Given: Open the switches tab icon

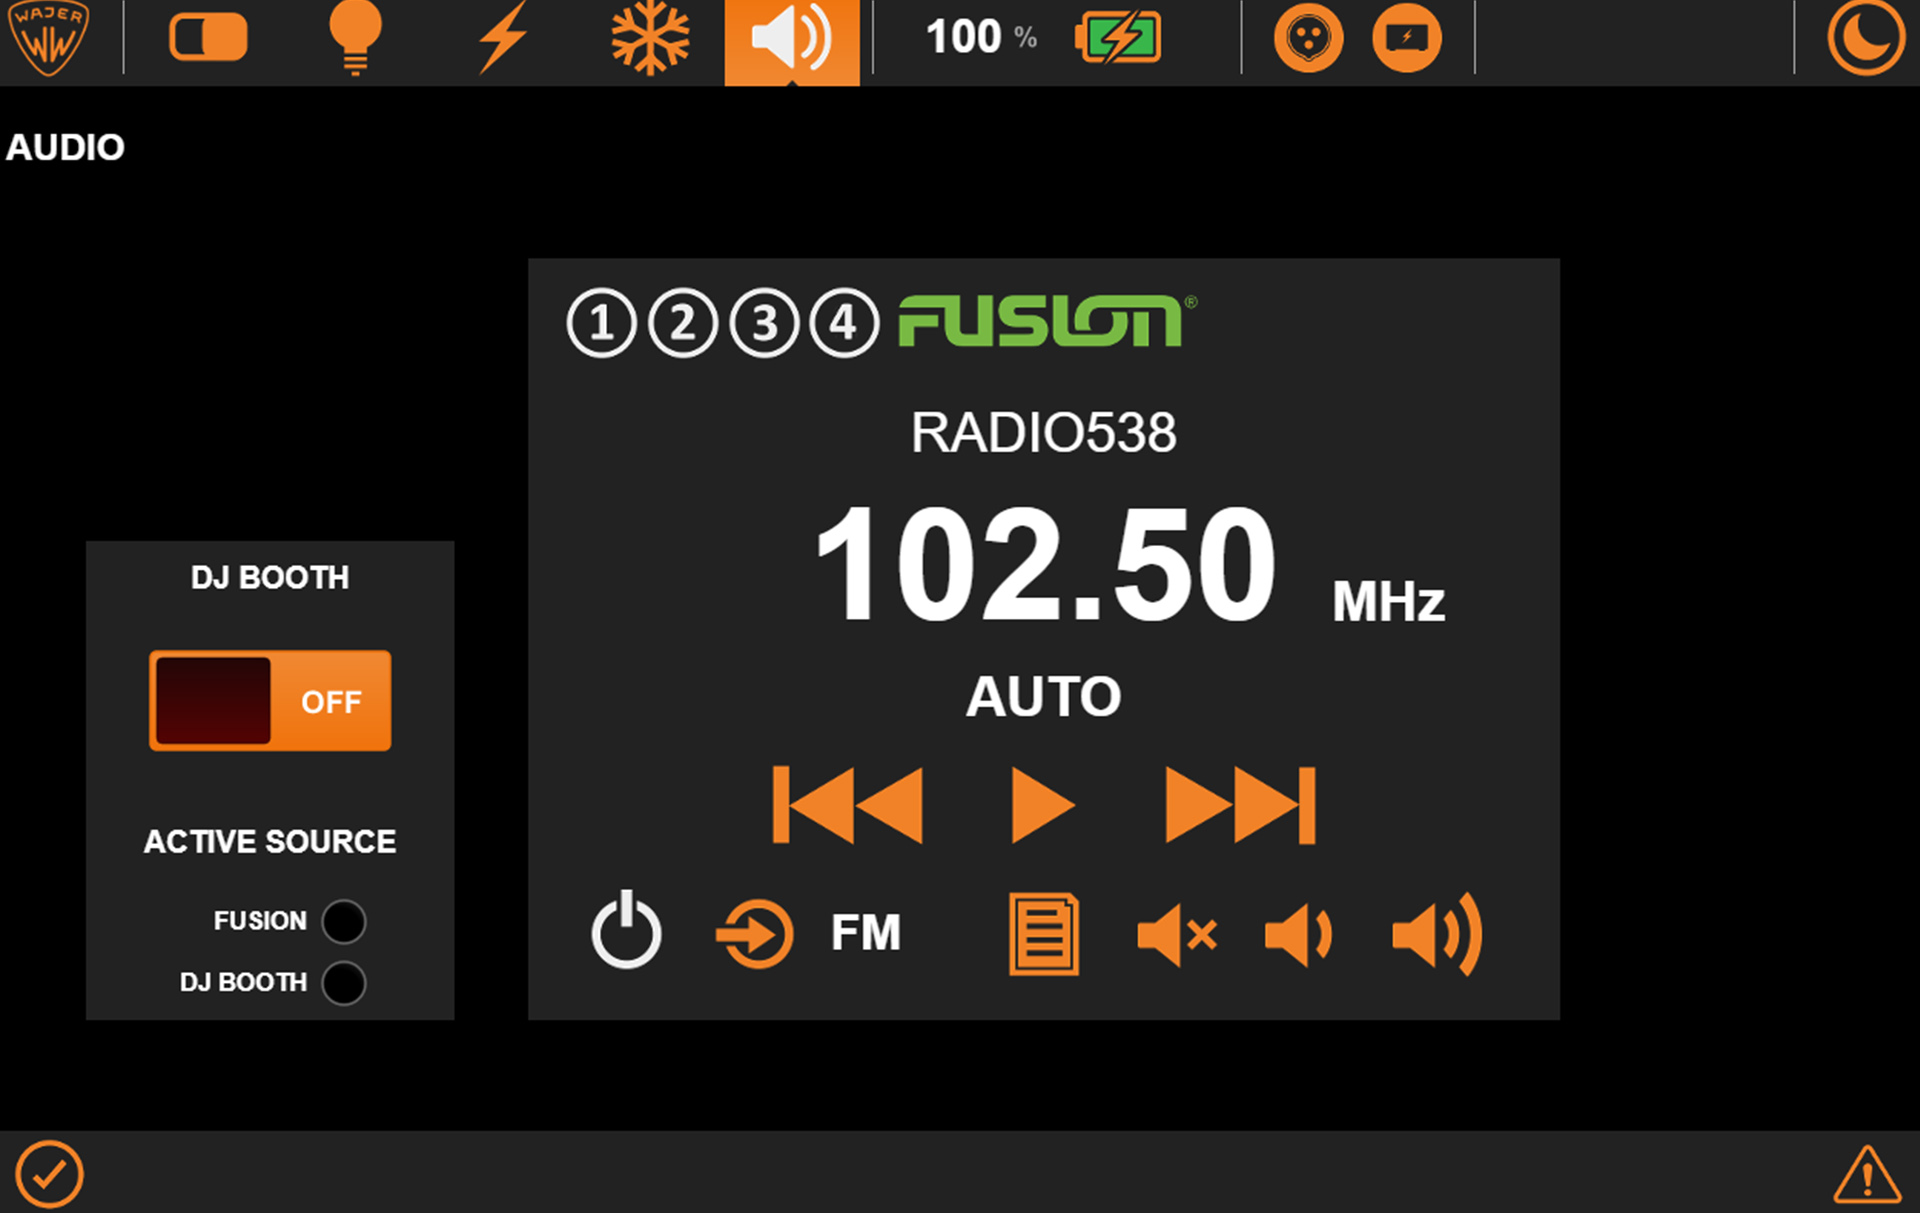Looking at the screenshot, I should click(x=208, y=38).
